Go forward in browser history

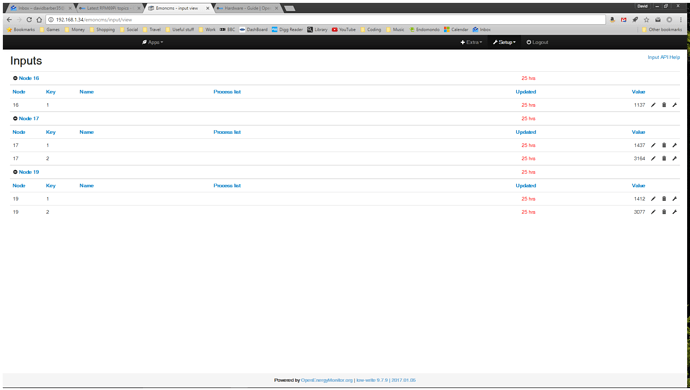(19, 20)
